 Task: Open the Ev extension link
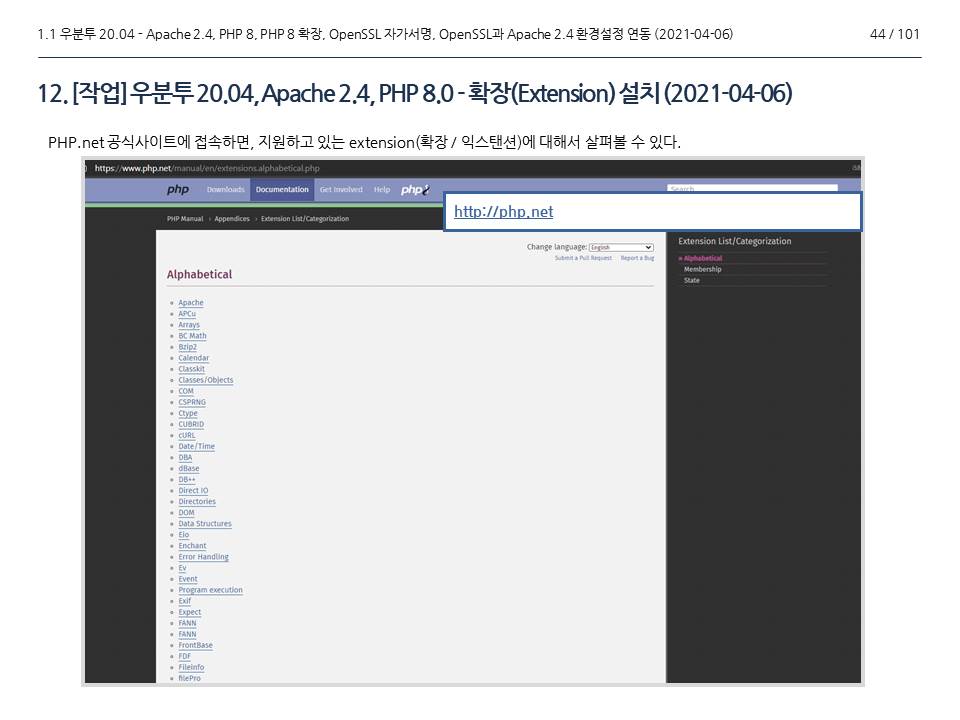tap(182, 568)
